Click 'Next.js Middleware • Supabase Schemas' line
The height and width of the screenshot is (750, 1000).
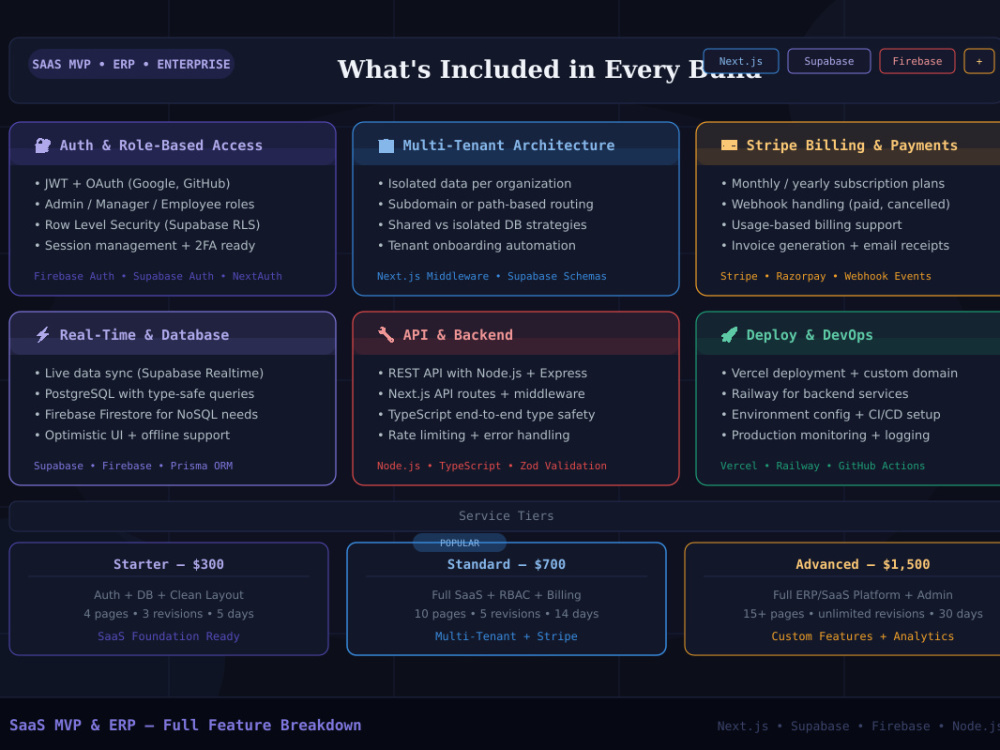[491, 276]
